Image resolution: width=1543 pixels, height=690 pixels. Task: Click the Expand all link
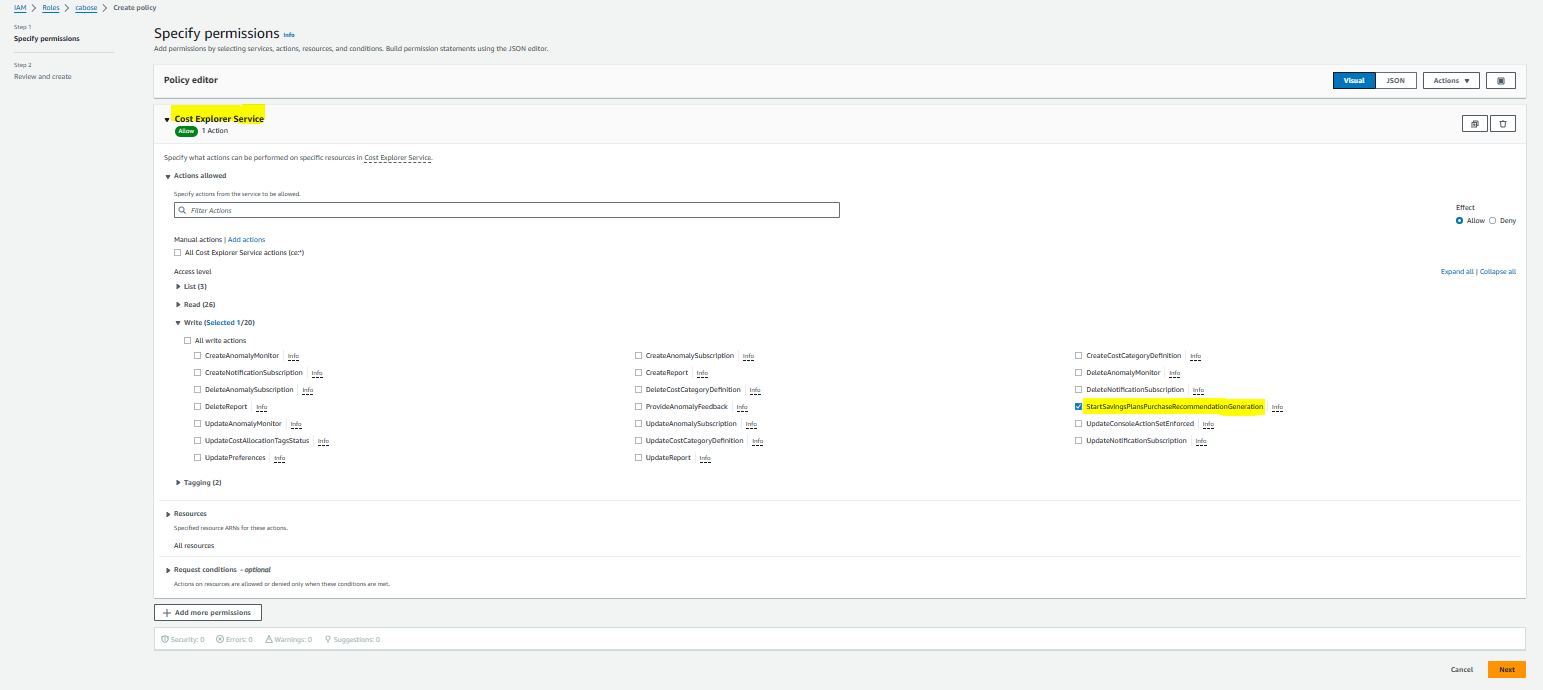1457,272
